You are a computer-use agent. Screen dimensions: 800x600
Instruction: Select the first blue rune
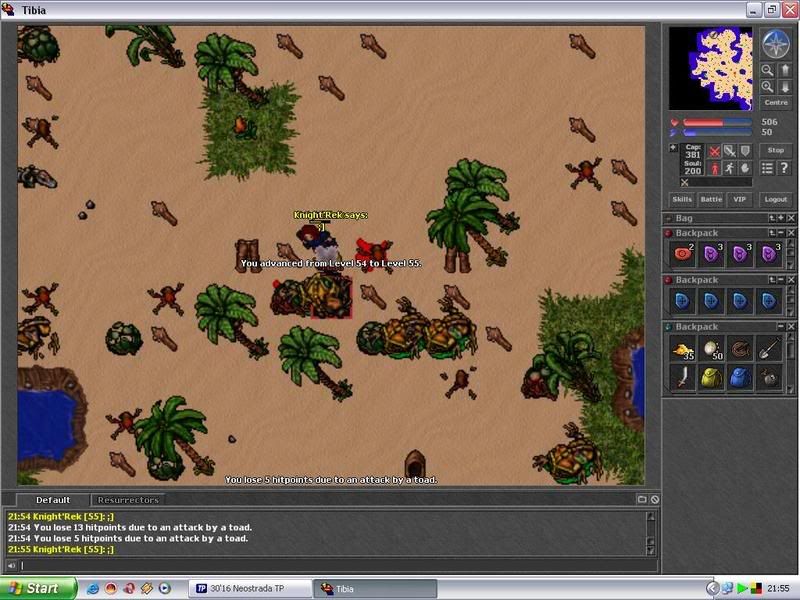[683, 301]
